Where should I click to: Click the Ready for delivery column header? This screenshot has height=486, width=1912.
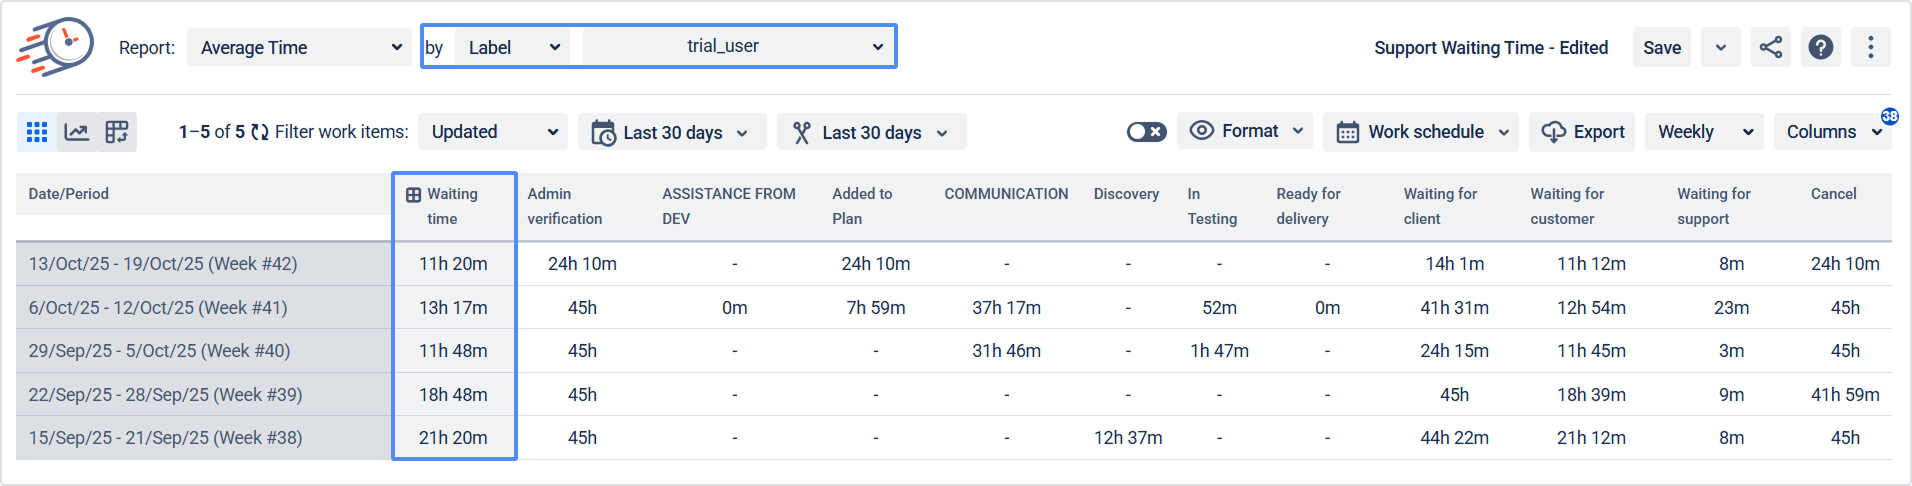(1308, 206)
